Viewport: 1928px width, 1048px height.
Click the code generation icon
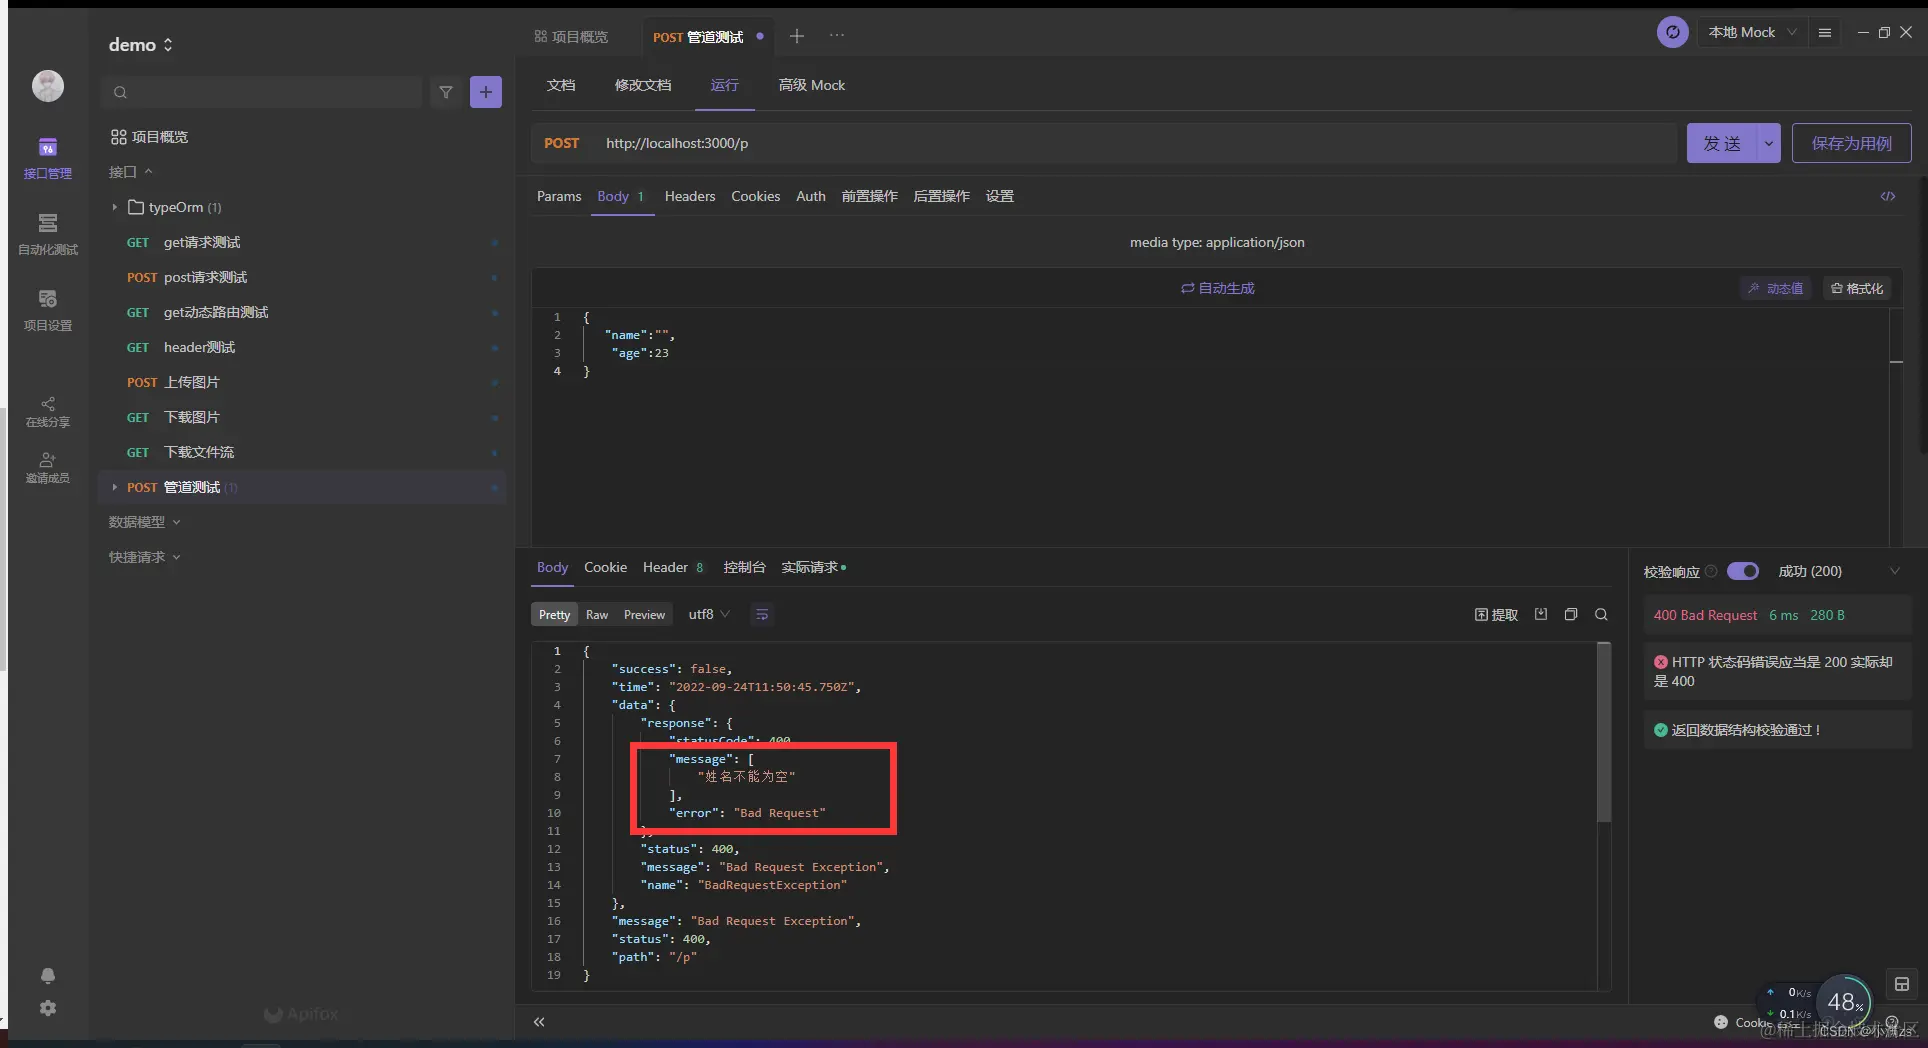pos(1888,196)
